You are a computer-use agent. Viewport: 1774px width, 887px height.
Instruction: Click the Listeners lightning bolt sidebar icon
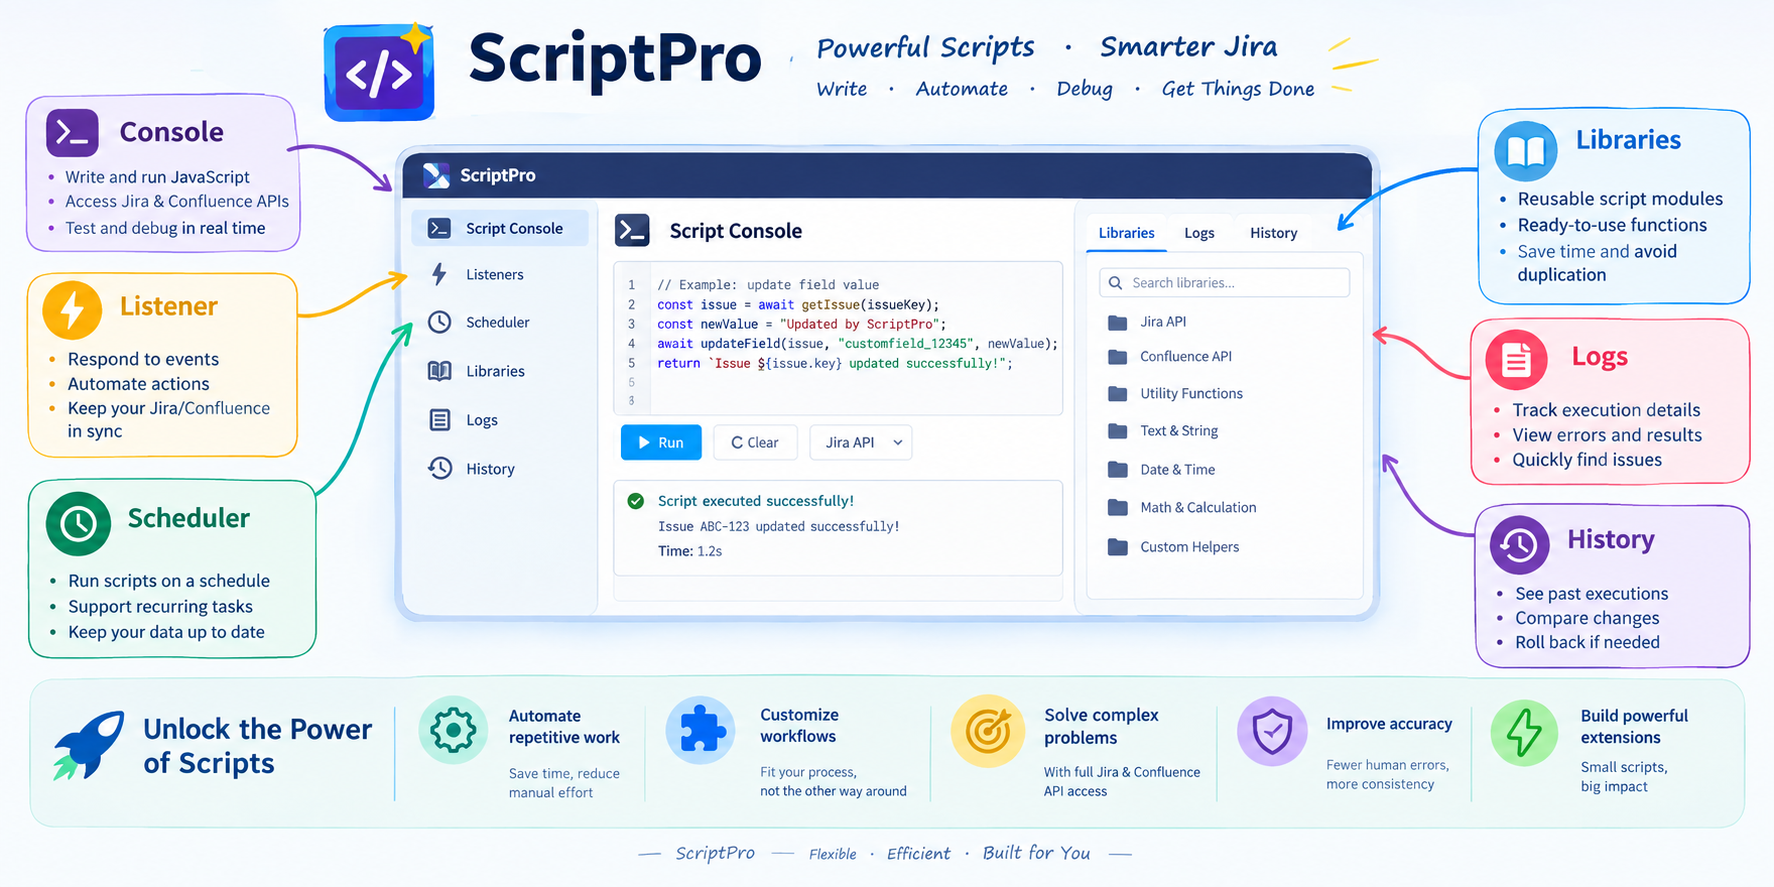[439, 274]
